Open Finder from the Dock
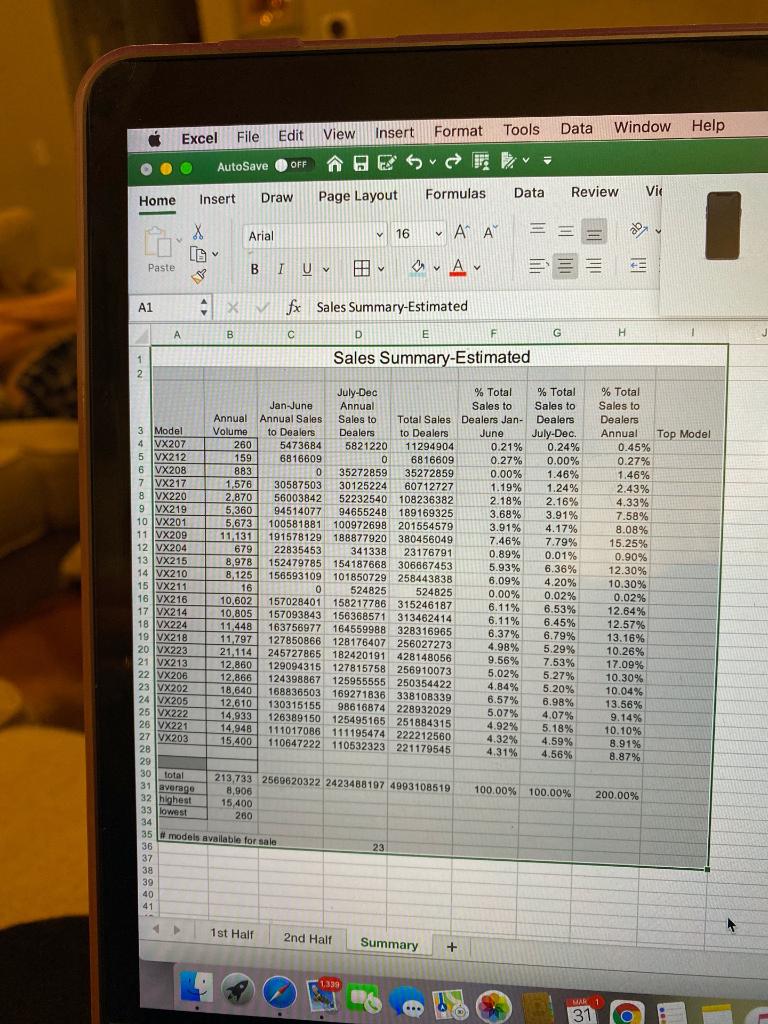768x1024 pixels. click(x=196, y=989)
